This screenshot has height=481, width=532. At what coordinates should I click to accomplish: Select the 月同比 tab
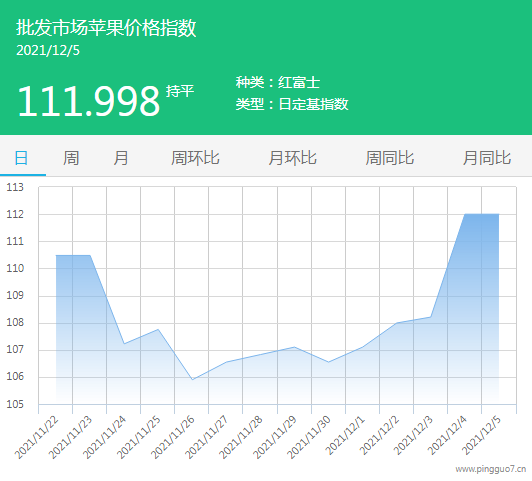click(487, 158)
